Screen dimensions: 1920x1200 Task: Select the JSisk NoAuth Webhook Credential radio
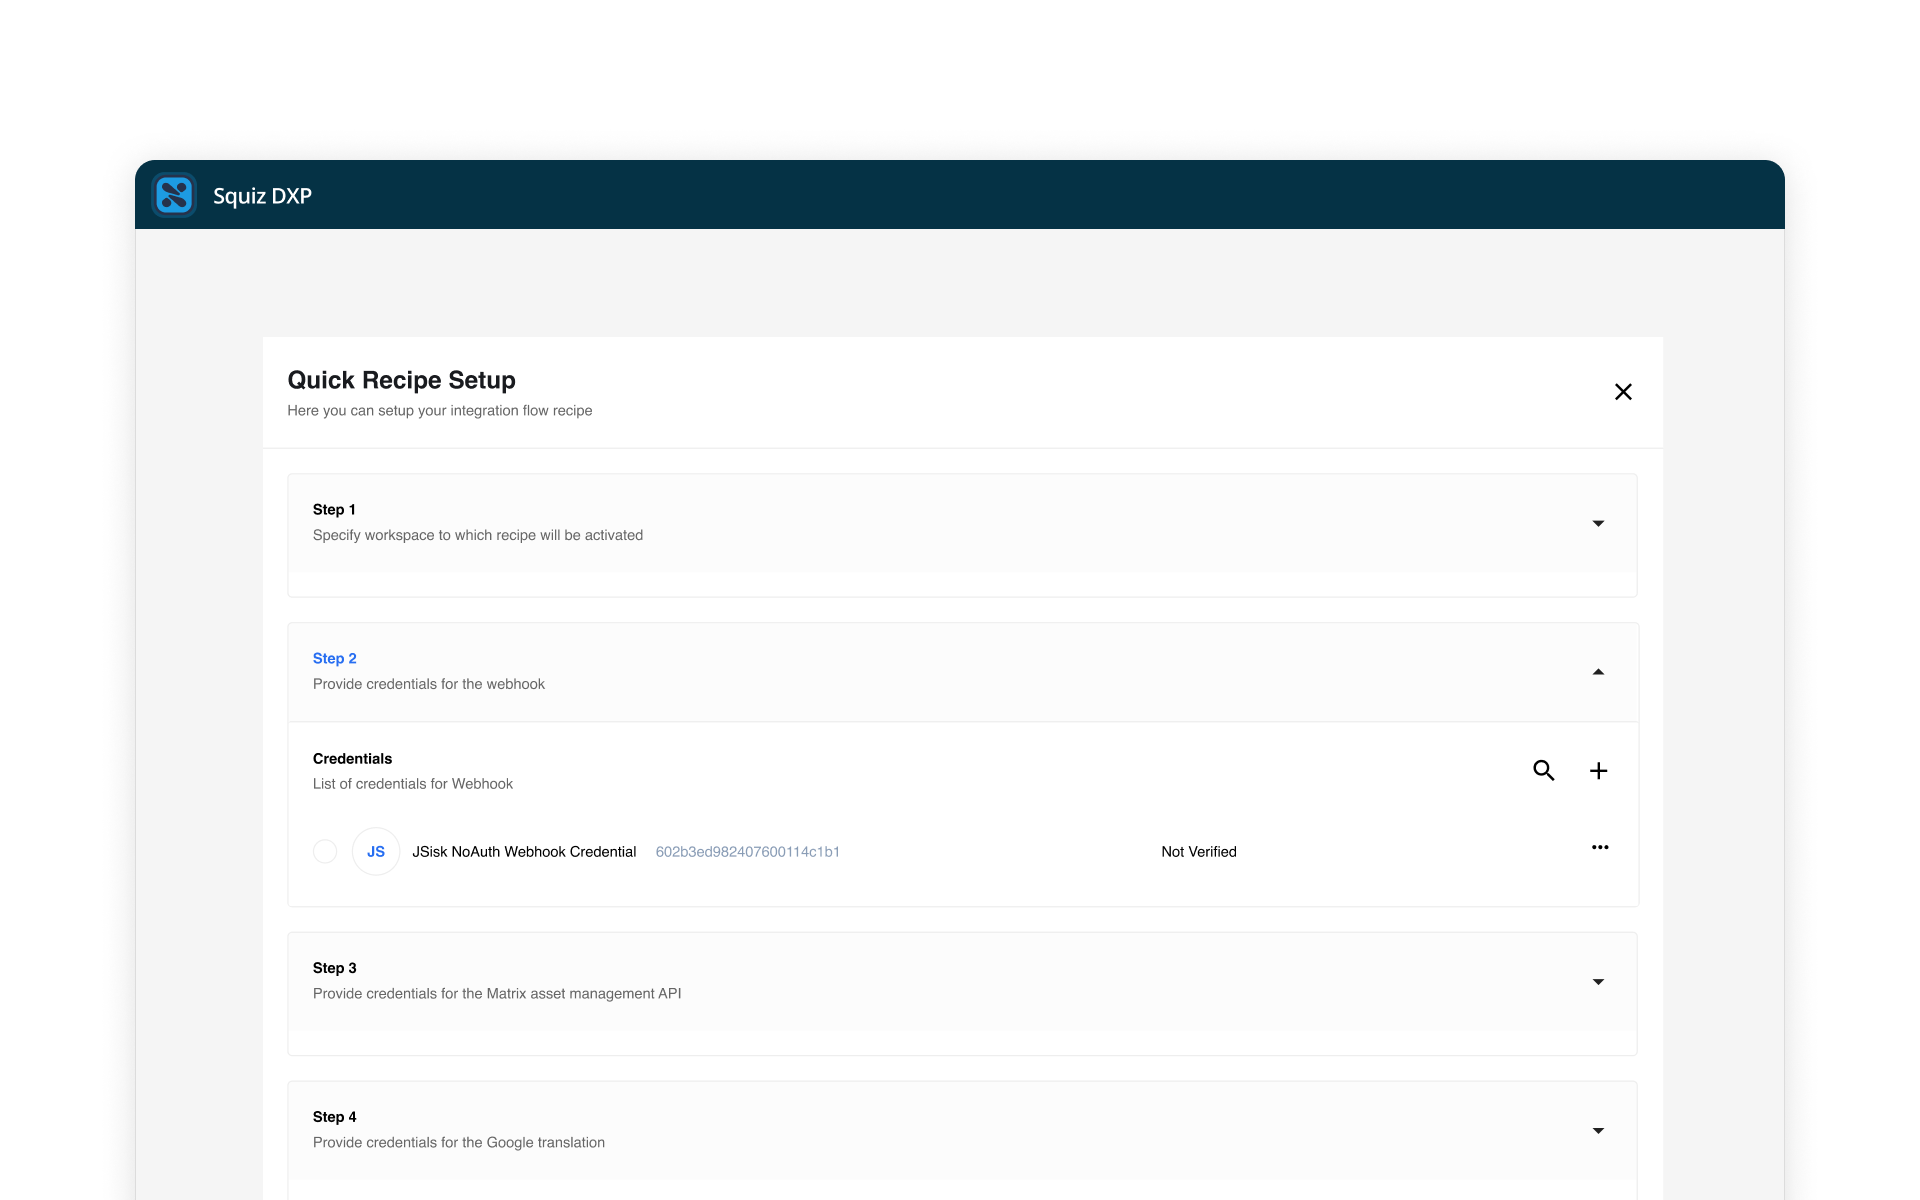click(325, 851)
